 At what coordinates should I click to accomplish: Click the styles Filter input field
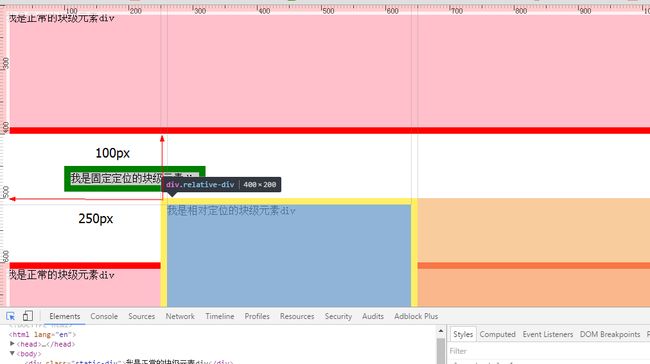coord(547,351)
